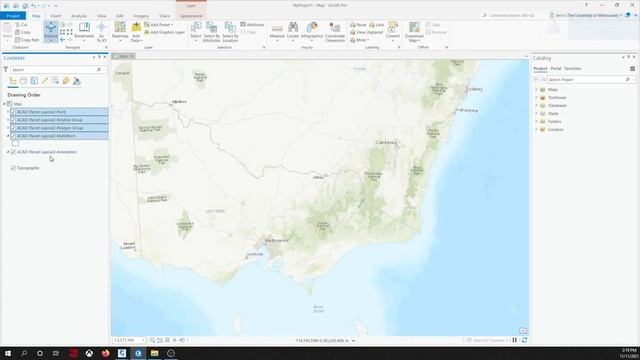The width and height of the screenshot is (640, 360).
Task: Open the Basemap gallery
Action: (x=120, y=31)
